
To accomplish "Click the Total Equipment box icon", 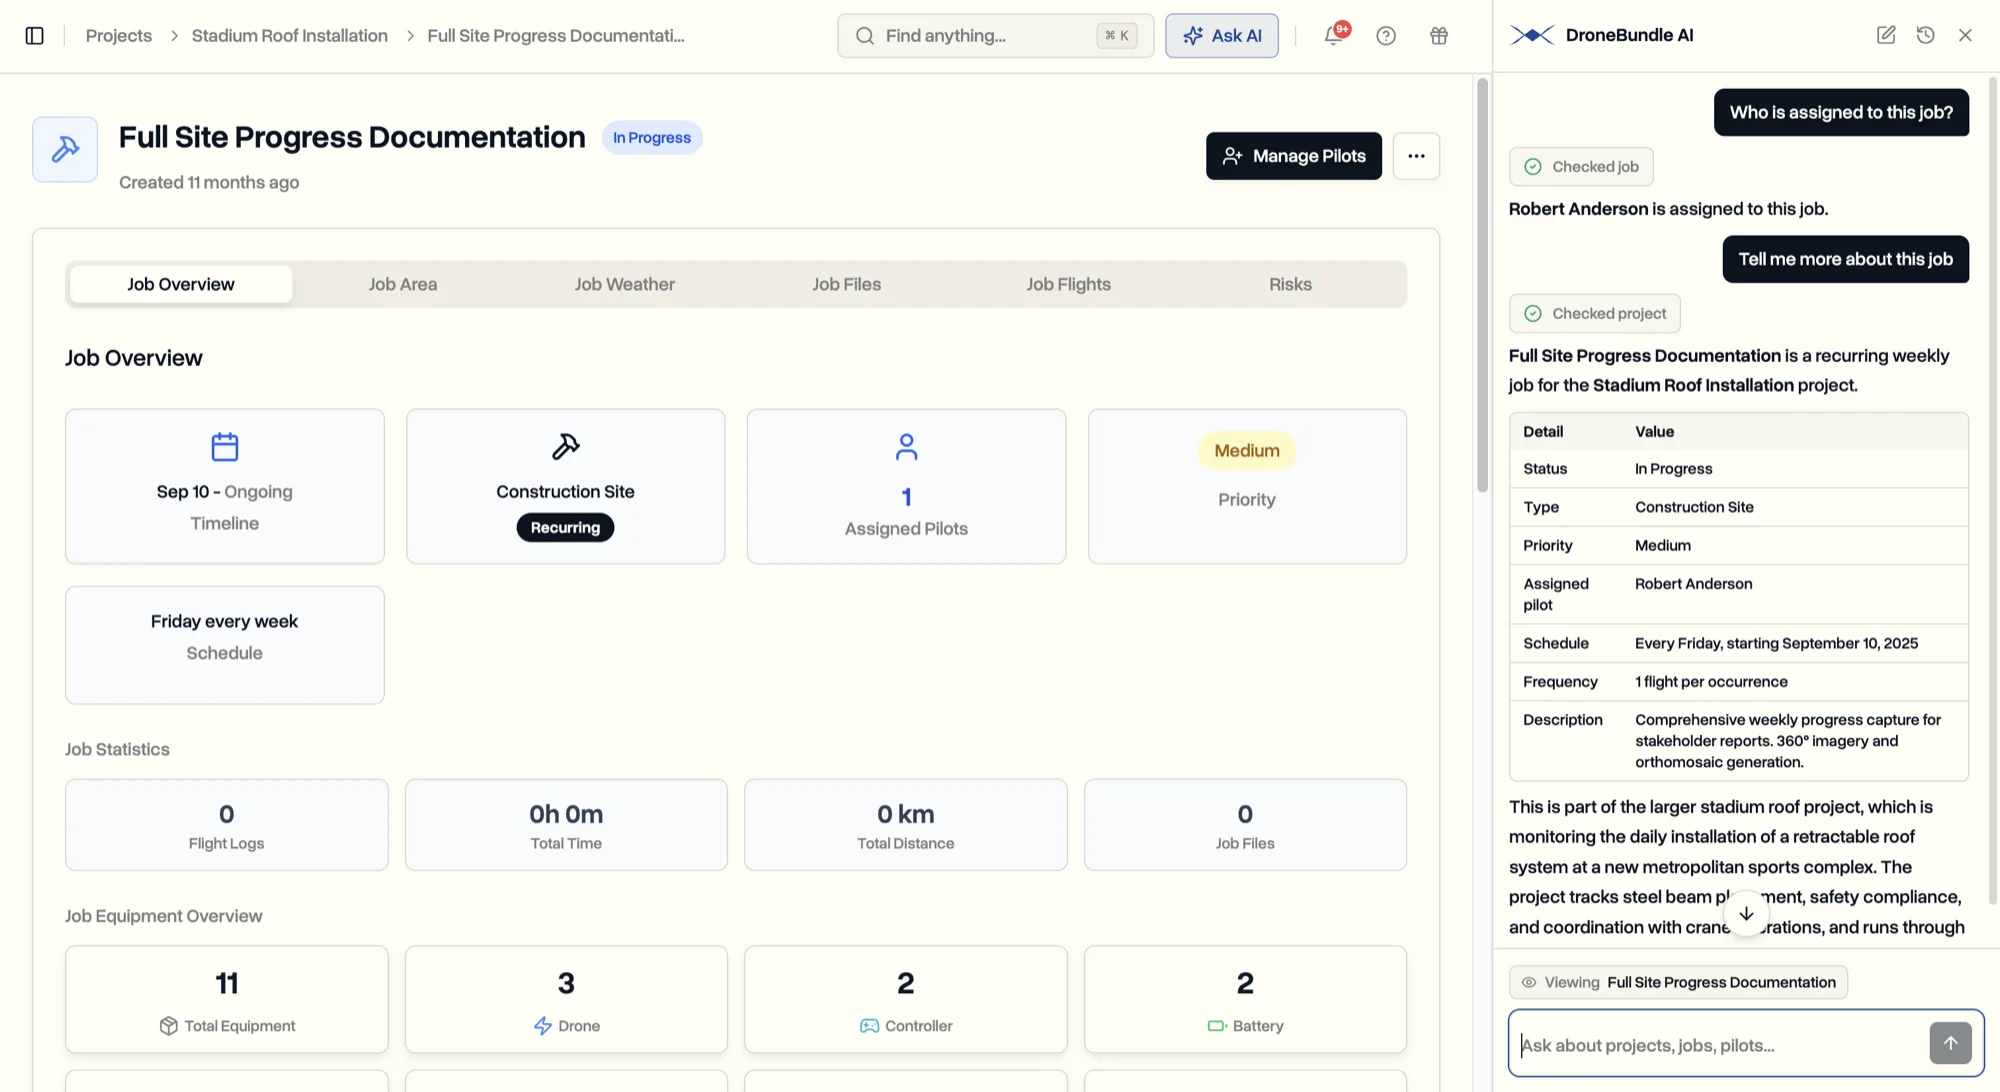I will (x=168, y=1026).
